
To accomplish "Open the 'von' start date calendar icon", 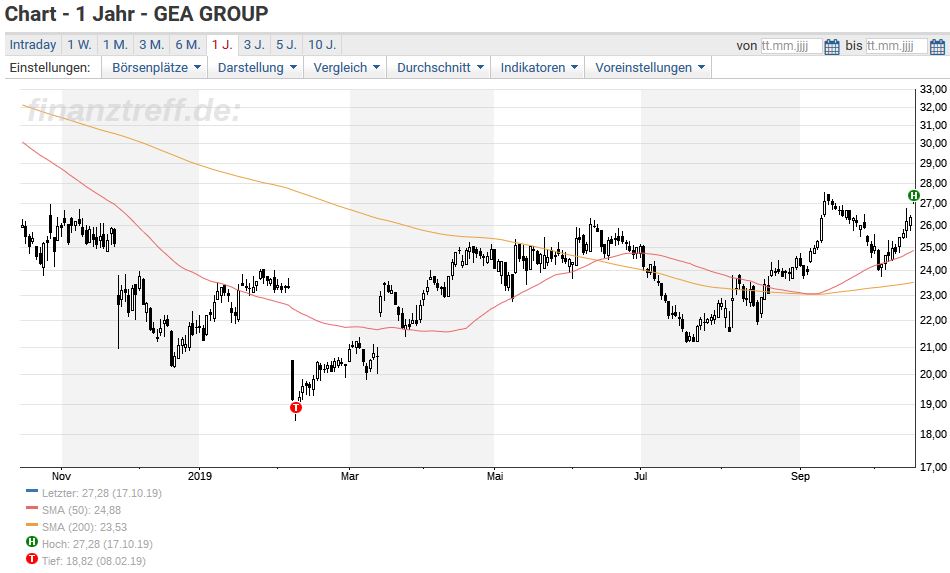I will [832, 46].
